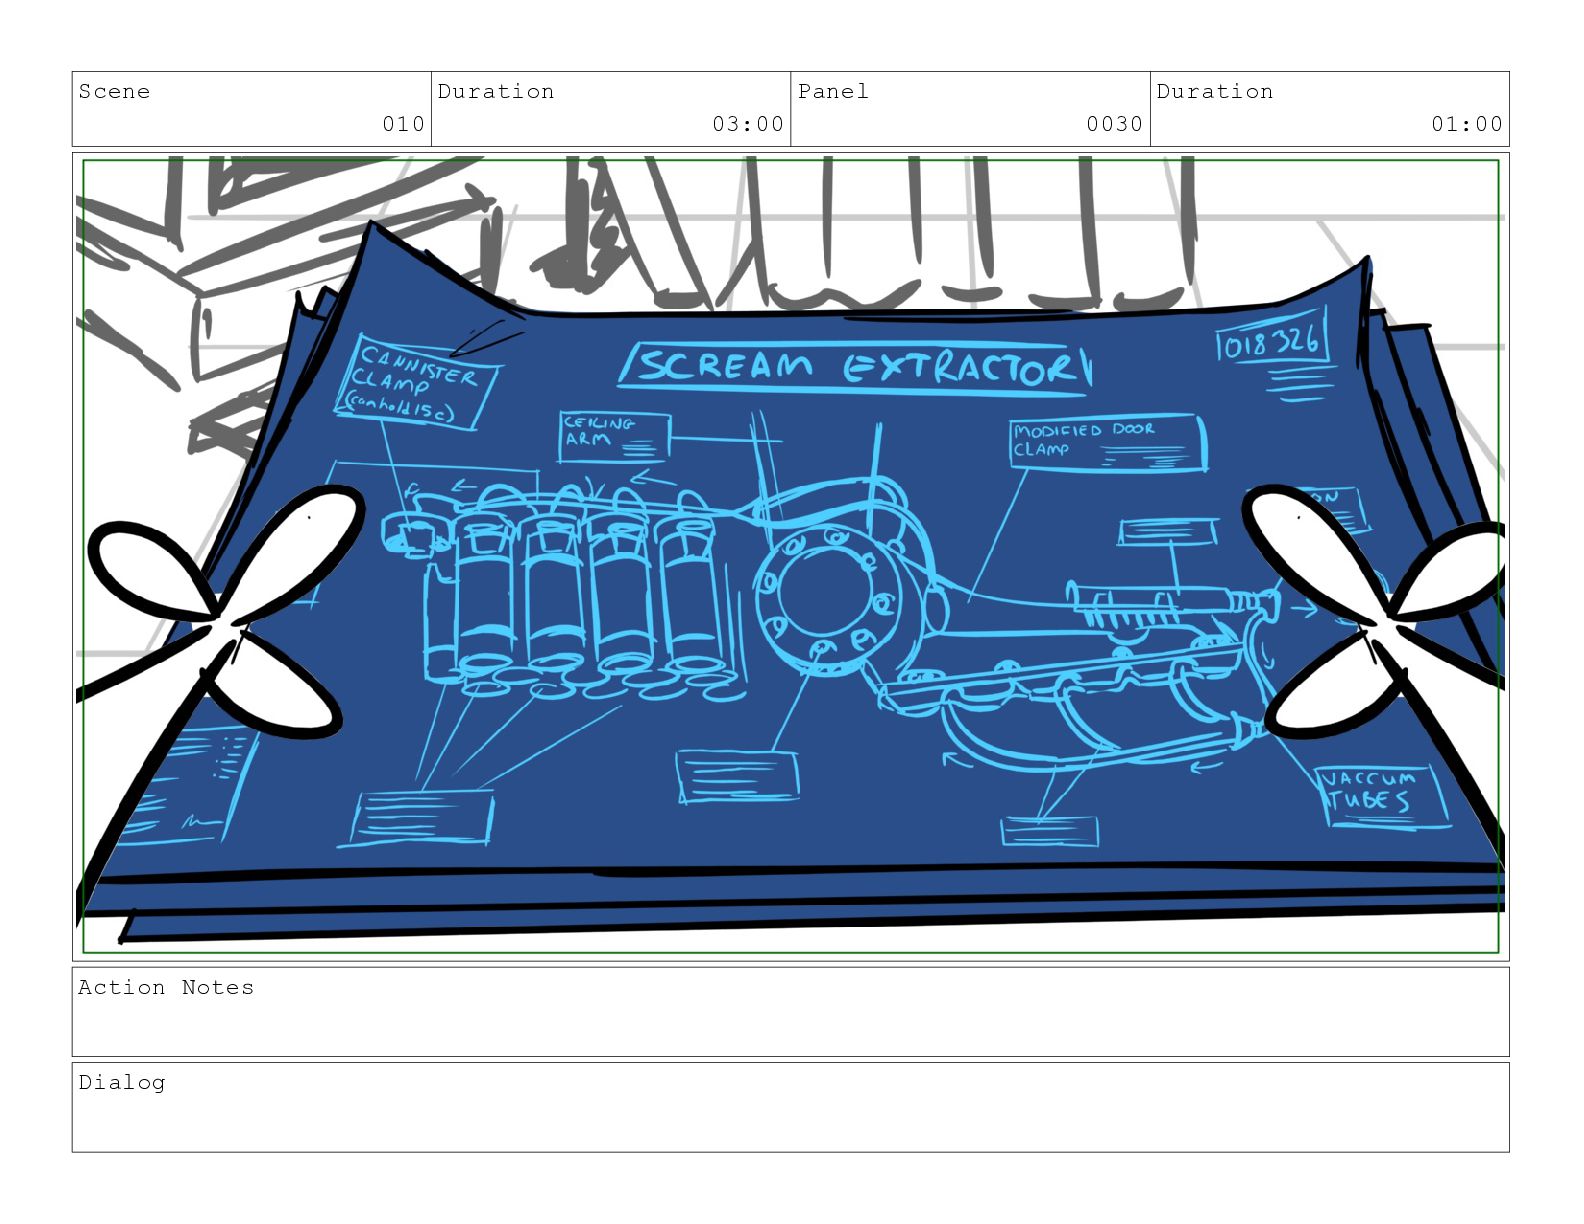Click the CEILING ARM label box
The image size is (1584, 1224).
tap(614, 437)
